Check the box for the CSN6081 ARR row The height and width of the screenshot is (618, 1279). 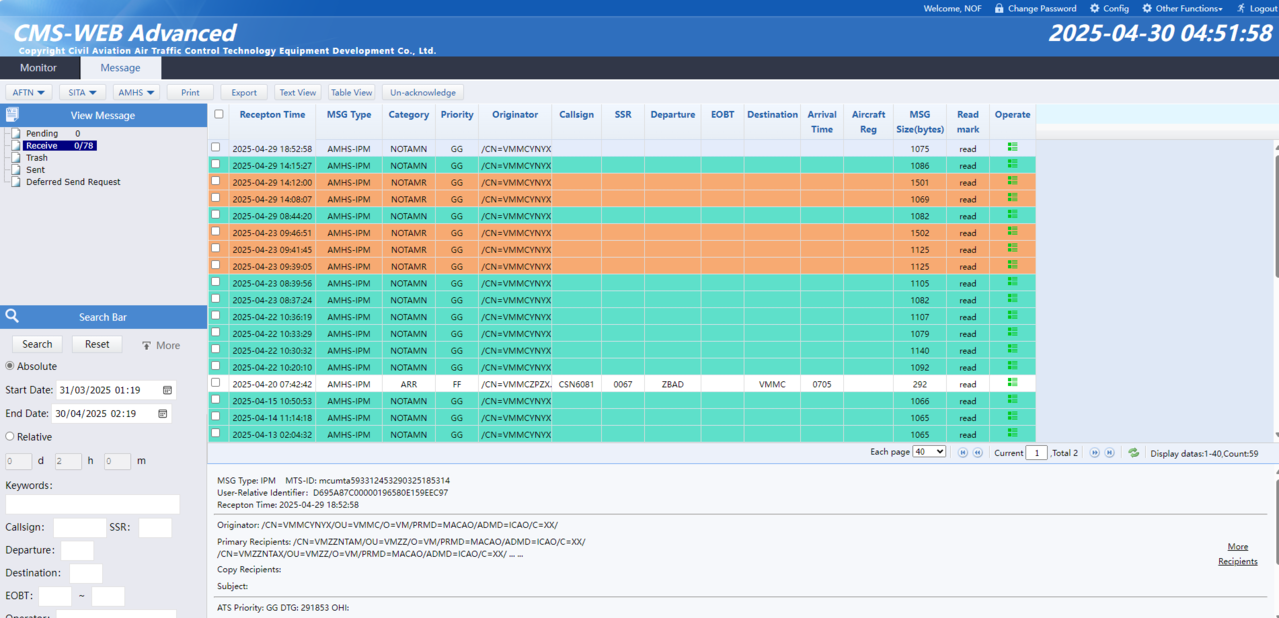(215, 383)
